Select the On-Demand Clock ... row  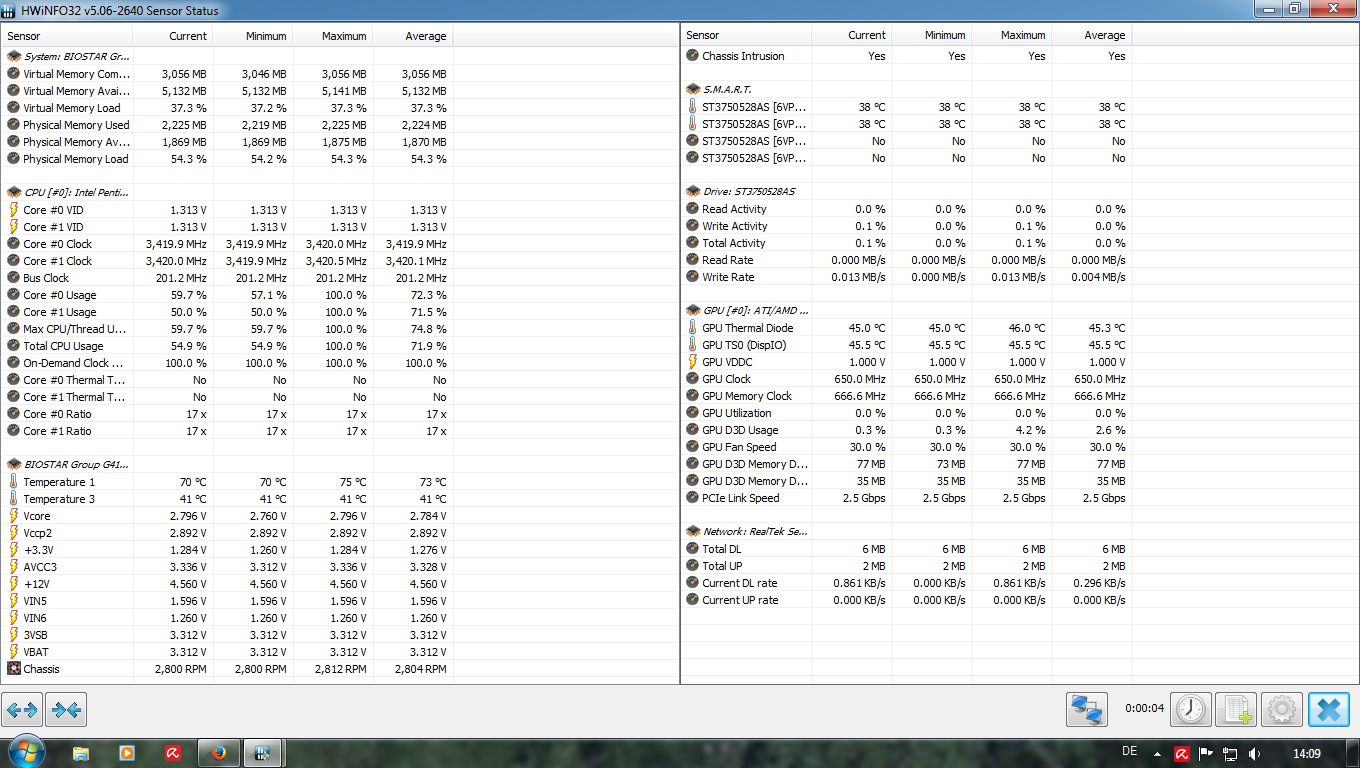tap(226, 363)
